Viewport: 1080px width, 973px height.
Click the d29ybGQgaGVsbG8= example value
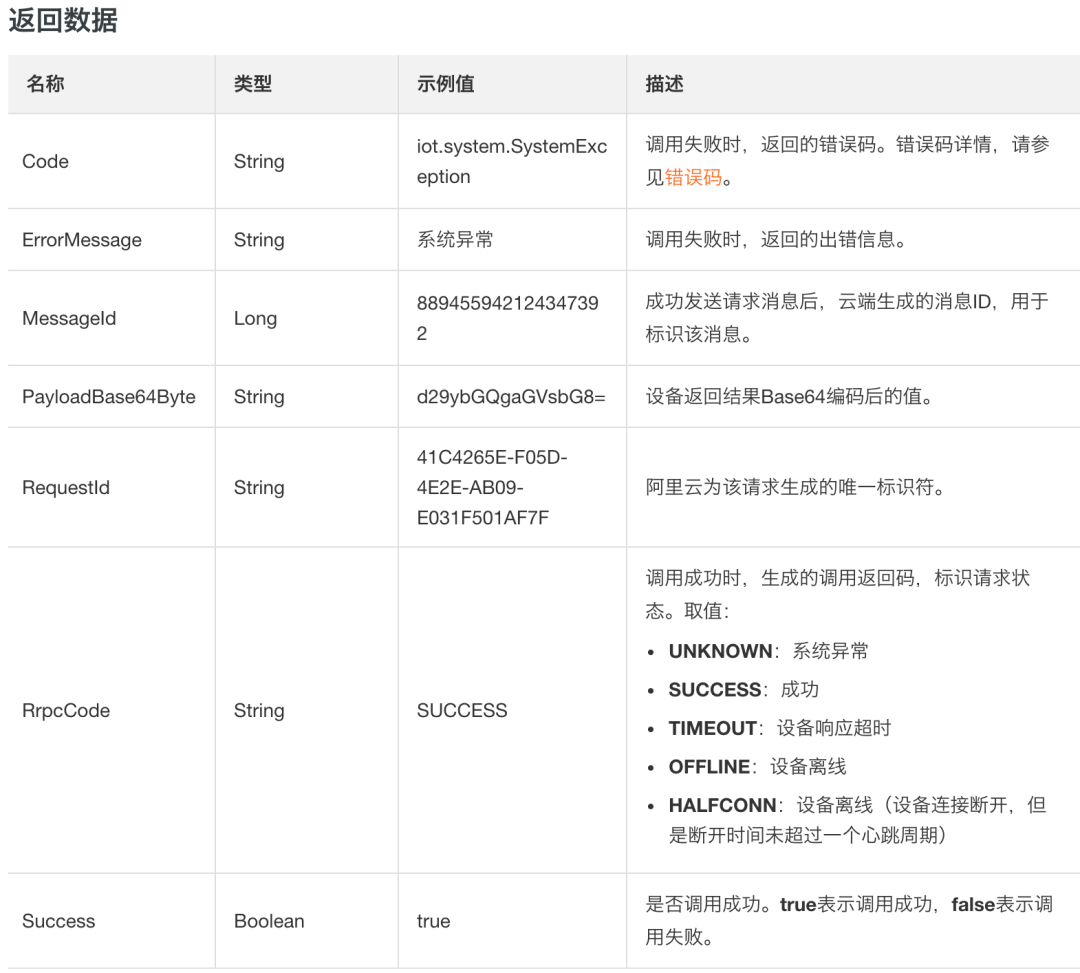[x=511, y=397]
